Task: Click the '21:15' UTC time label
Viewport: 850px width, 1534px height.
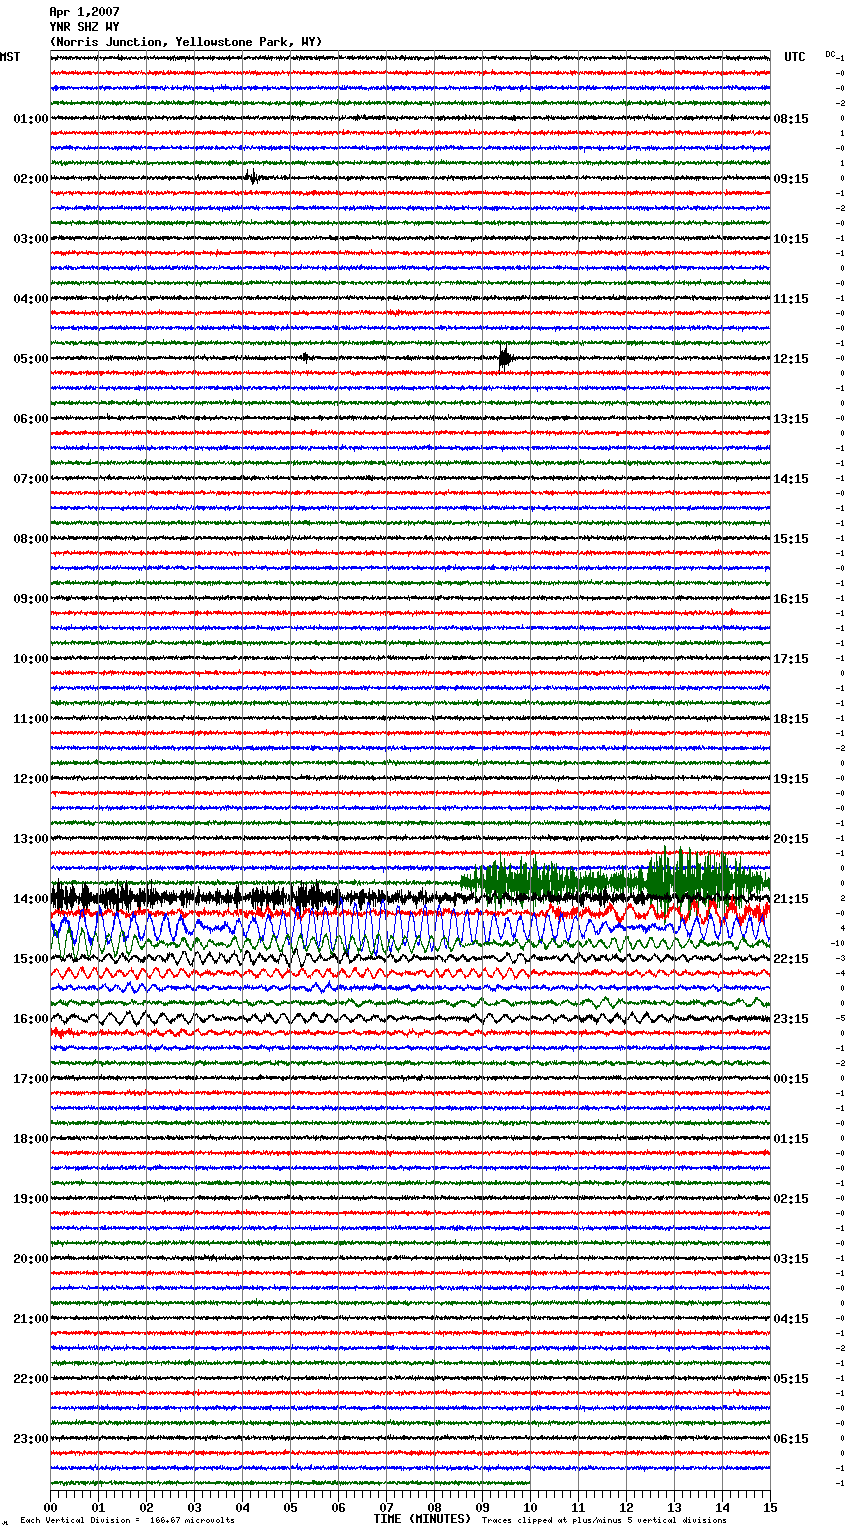Action: (791, 899)
